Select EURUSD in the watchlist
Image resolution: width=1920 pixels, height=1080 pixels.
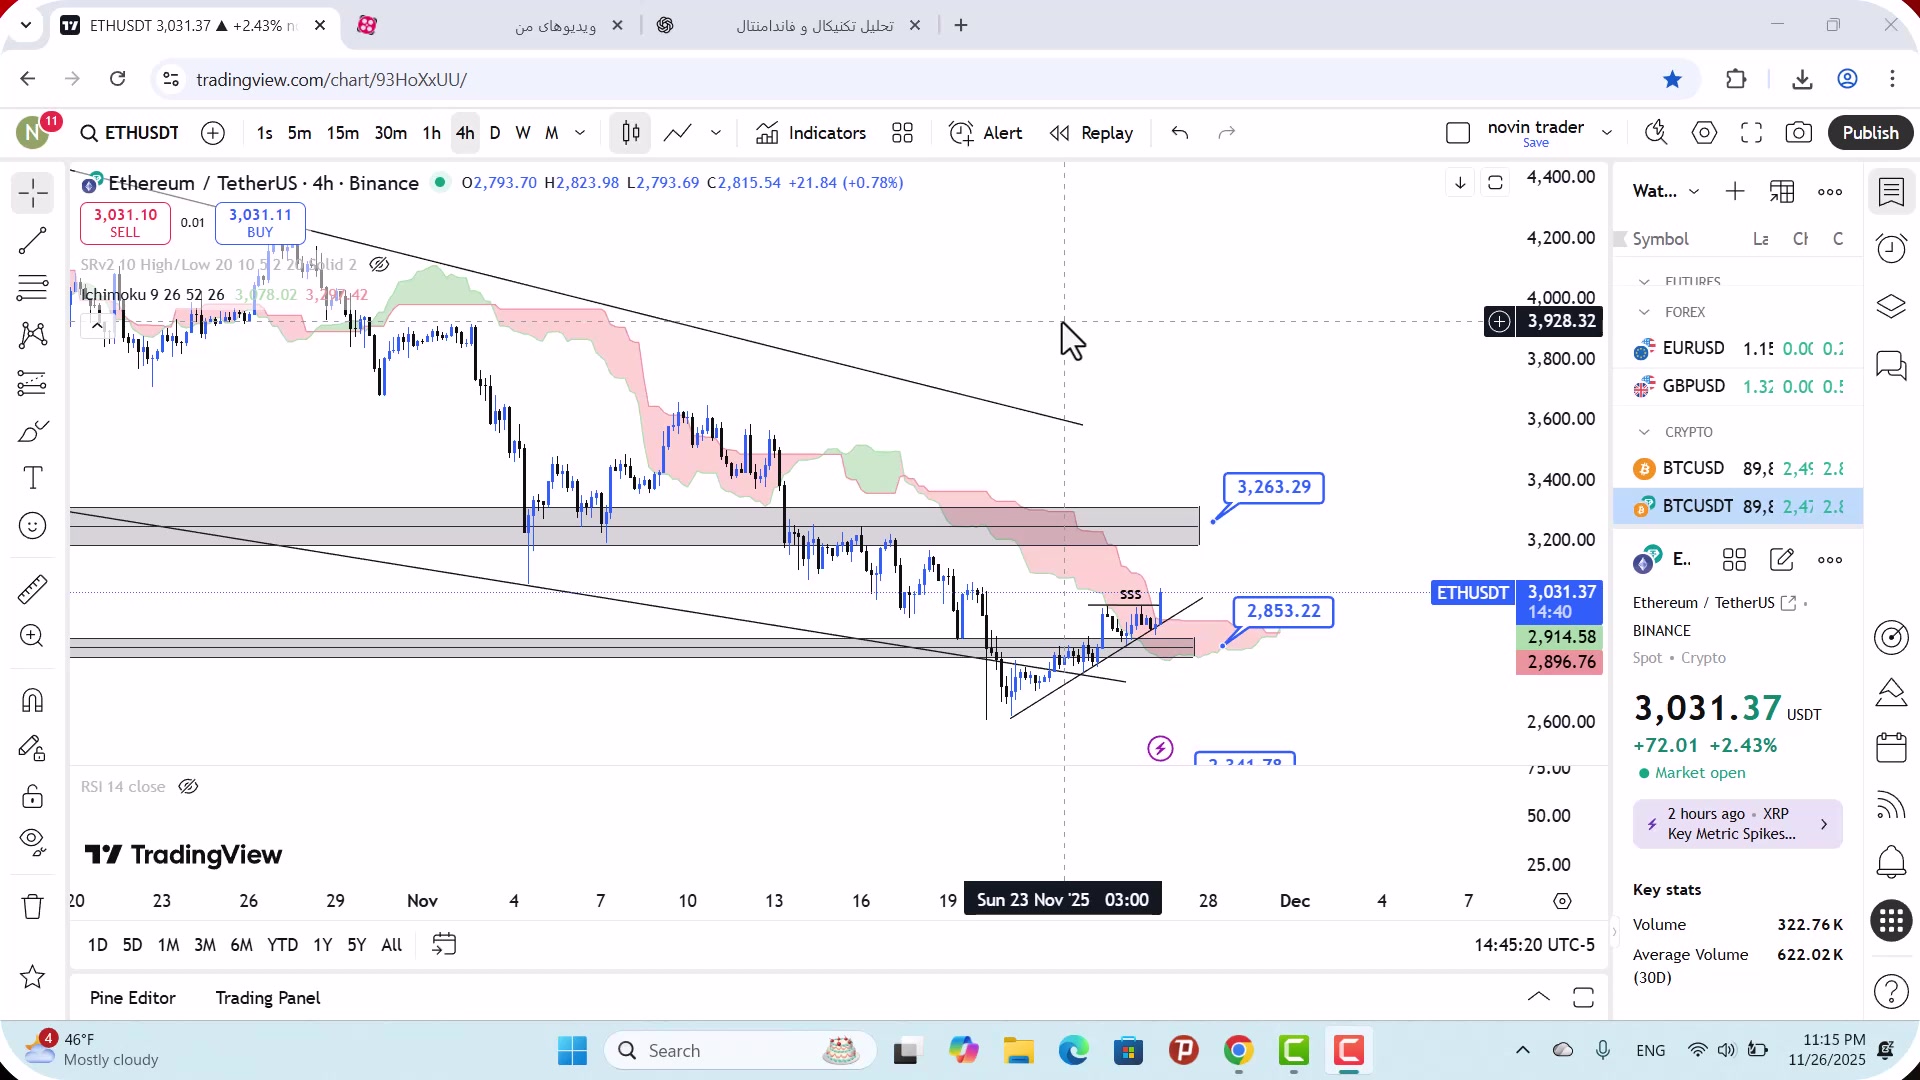[x=1738, y=349]
